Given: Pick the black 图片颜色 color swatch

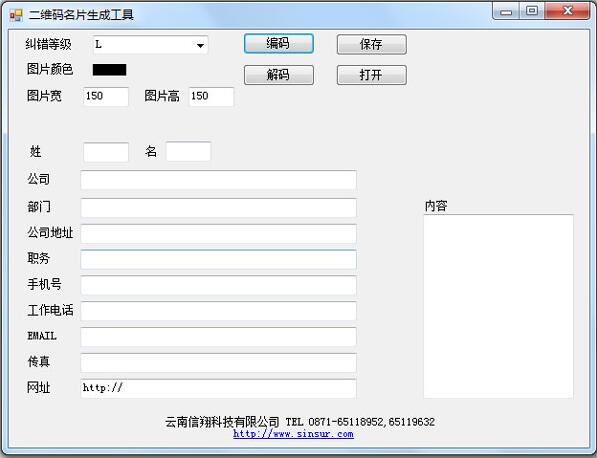Looking at the screenshot, I should coord(110,70).
